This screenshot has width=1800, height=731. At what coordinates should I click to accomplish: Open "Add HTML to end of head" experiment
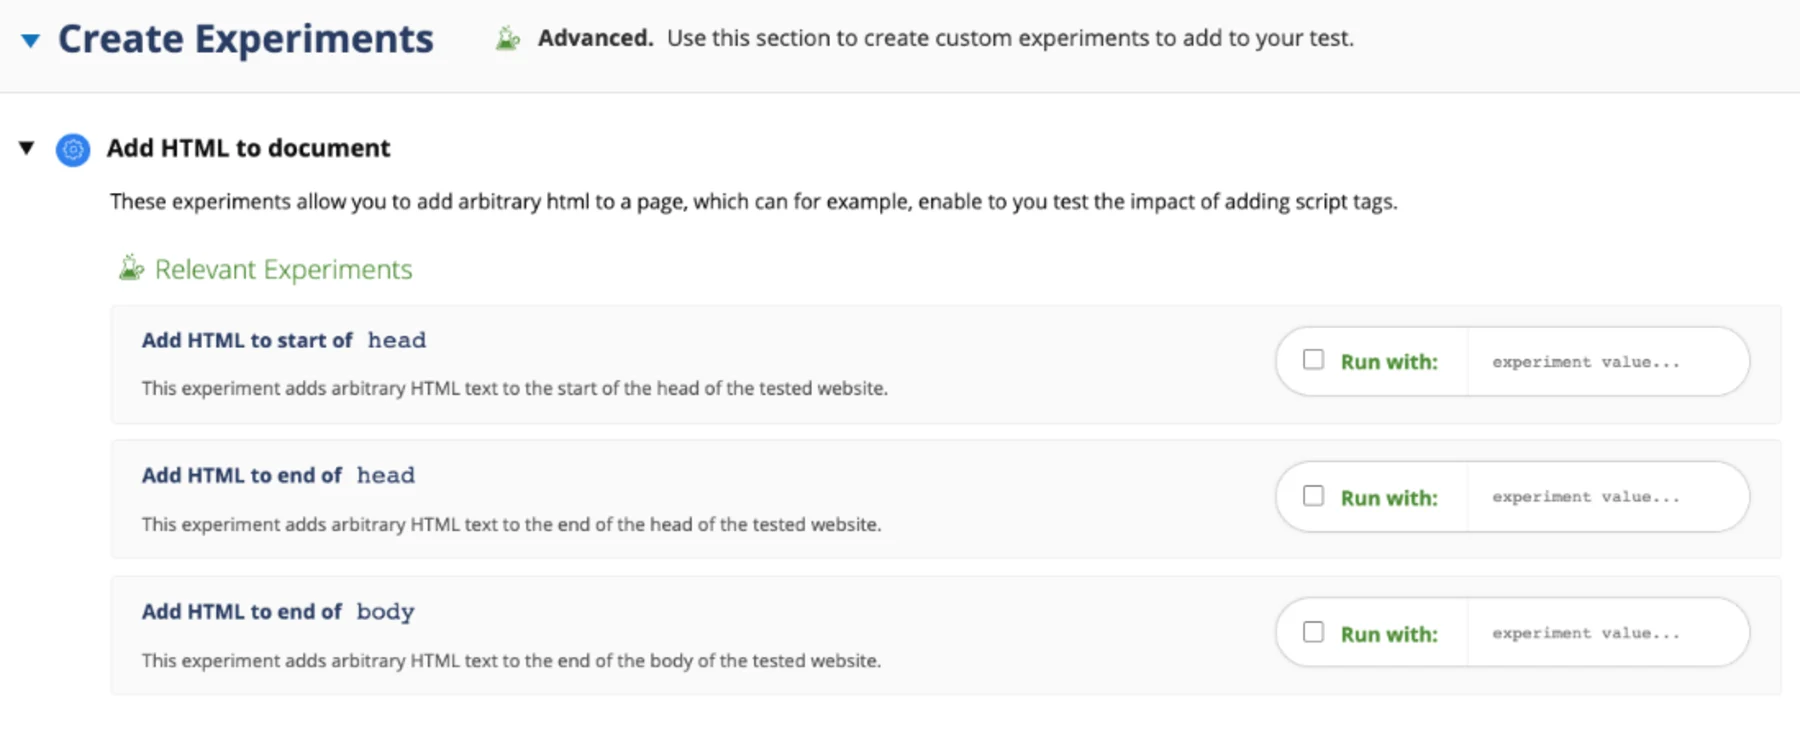[278, 475]
